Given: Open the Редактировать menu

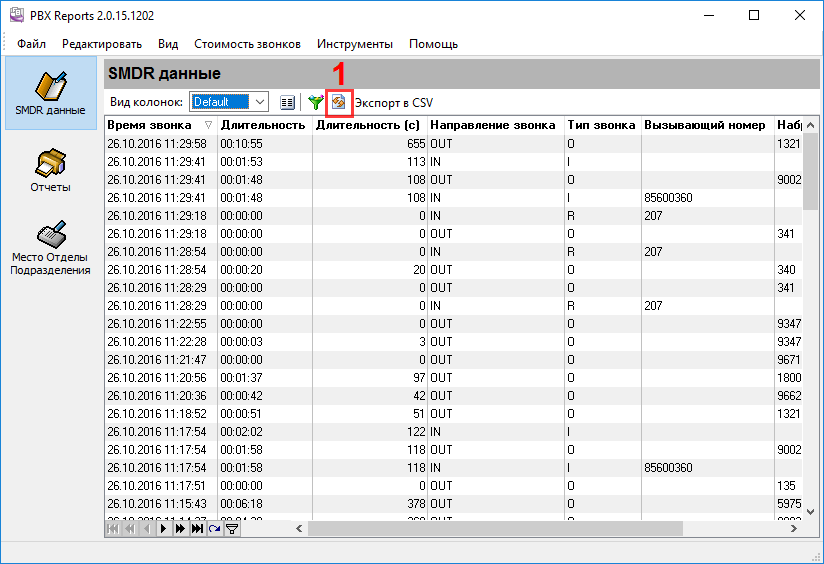Looking at the screenshot, I should pyautogui.click(x=102, y=44).
